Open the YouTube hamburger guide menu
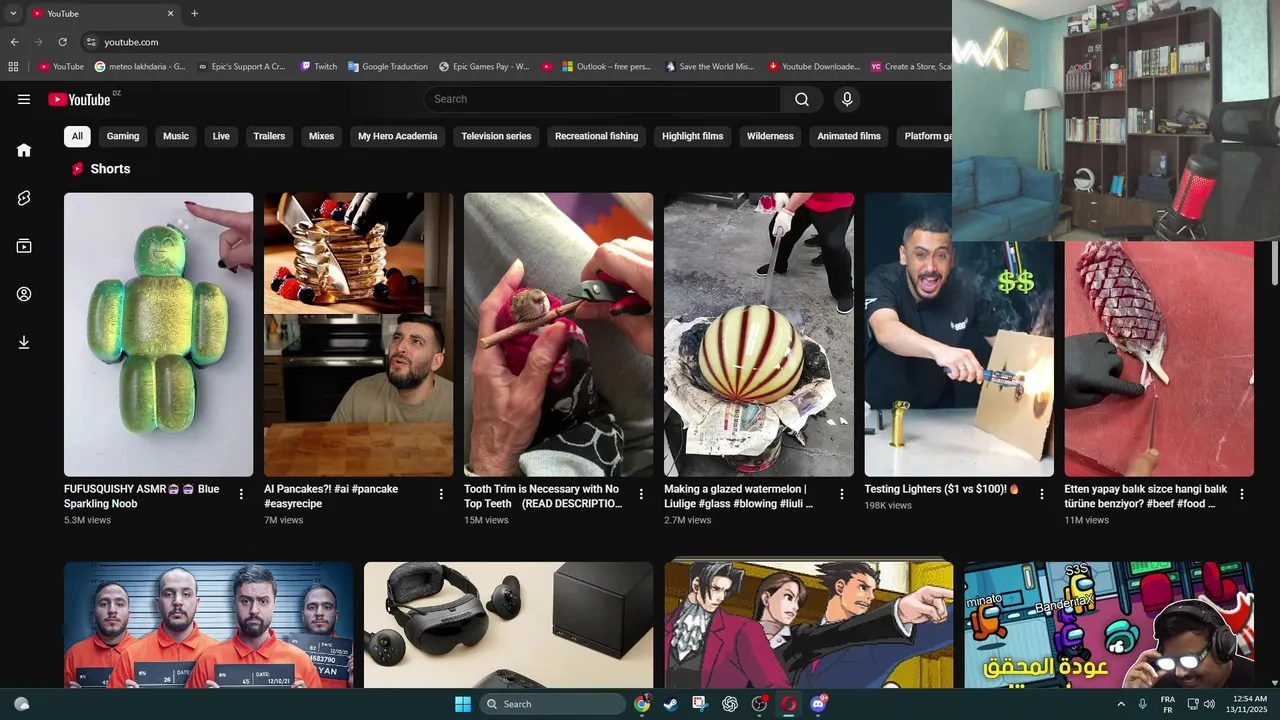1280x720 pixels. [24, 99]
